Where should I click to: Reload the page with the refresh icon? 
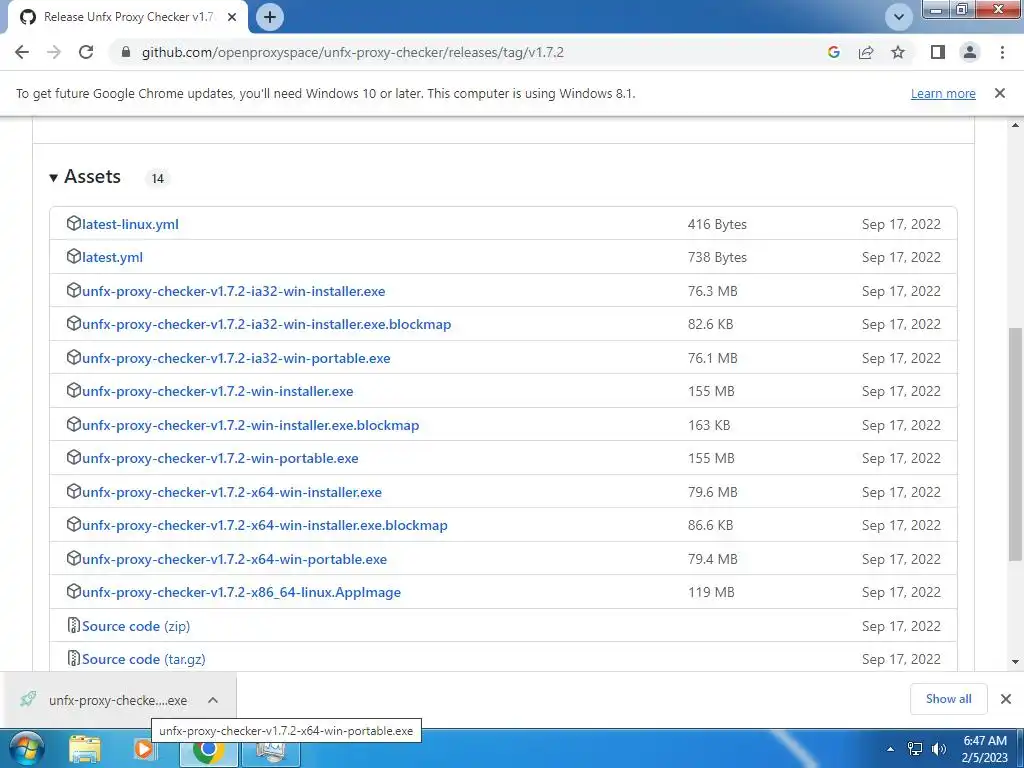pos(86,52)
